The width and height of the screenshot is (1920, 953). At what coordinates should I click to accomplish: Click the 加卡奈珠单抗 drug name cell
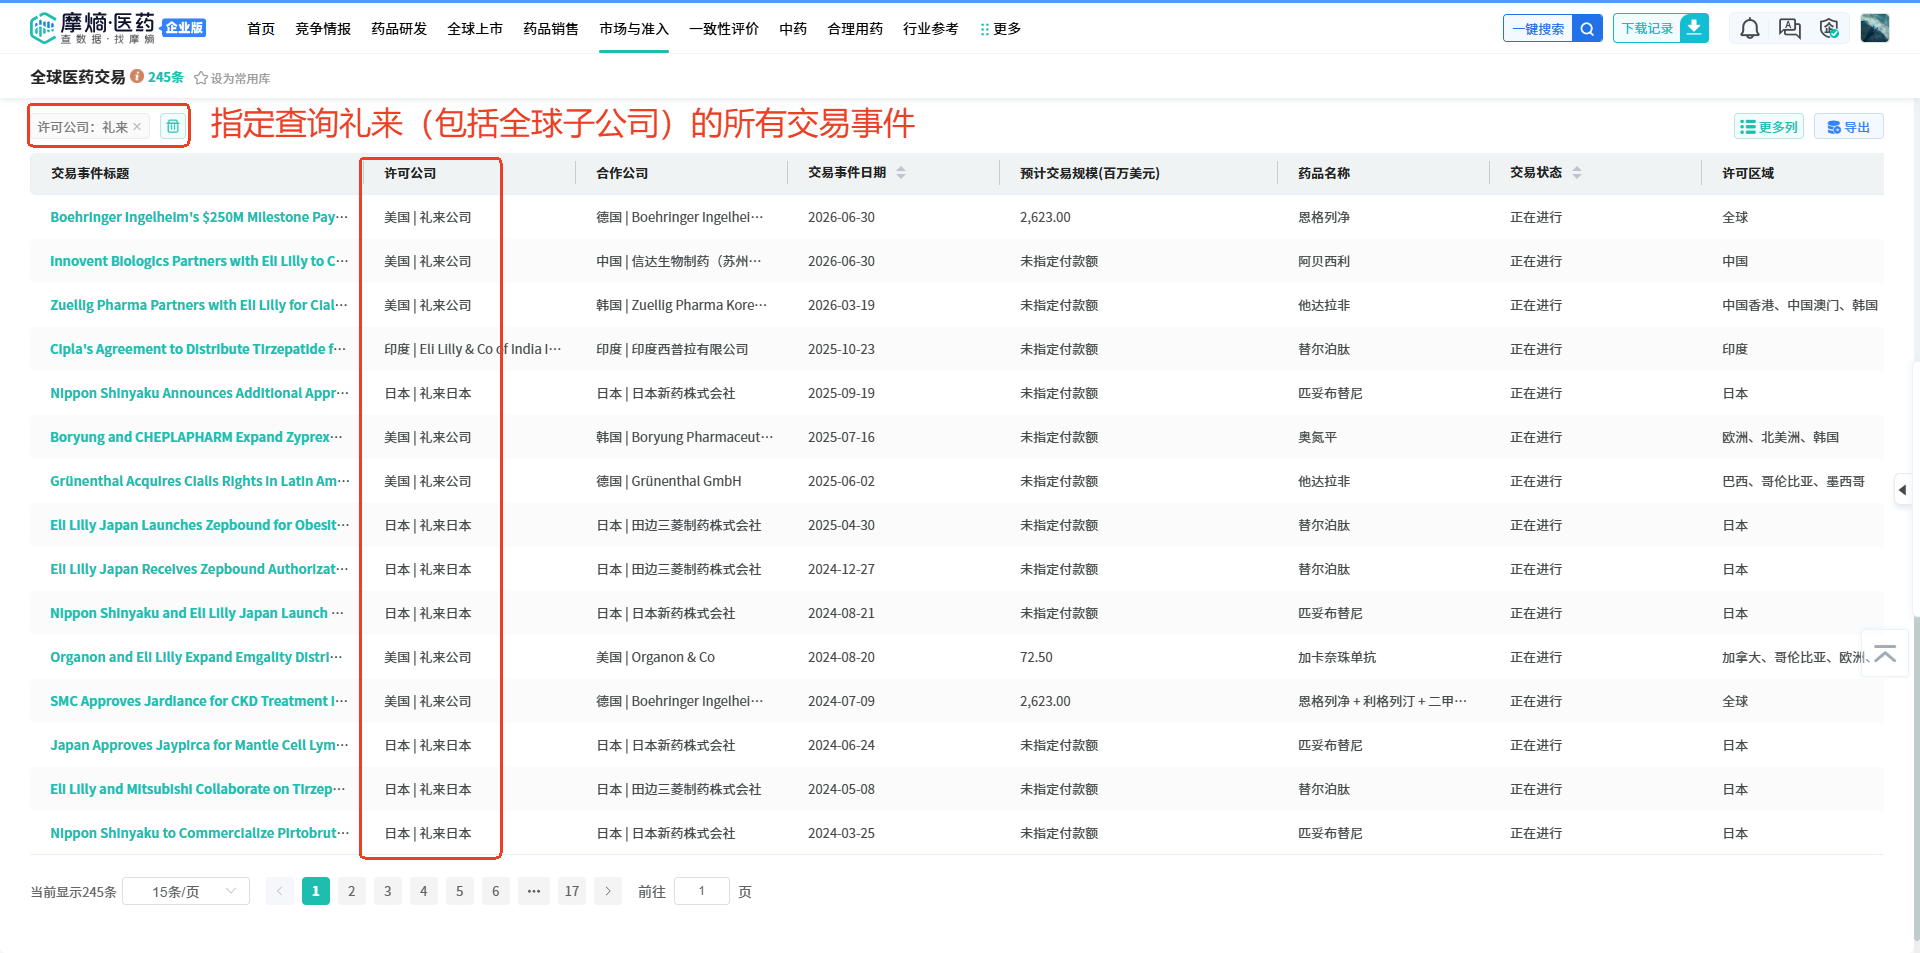[x=1337, y=657]
